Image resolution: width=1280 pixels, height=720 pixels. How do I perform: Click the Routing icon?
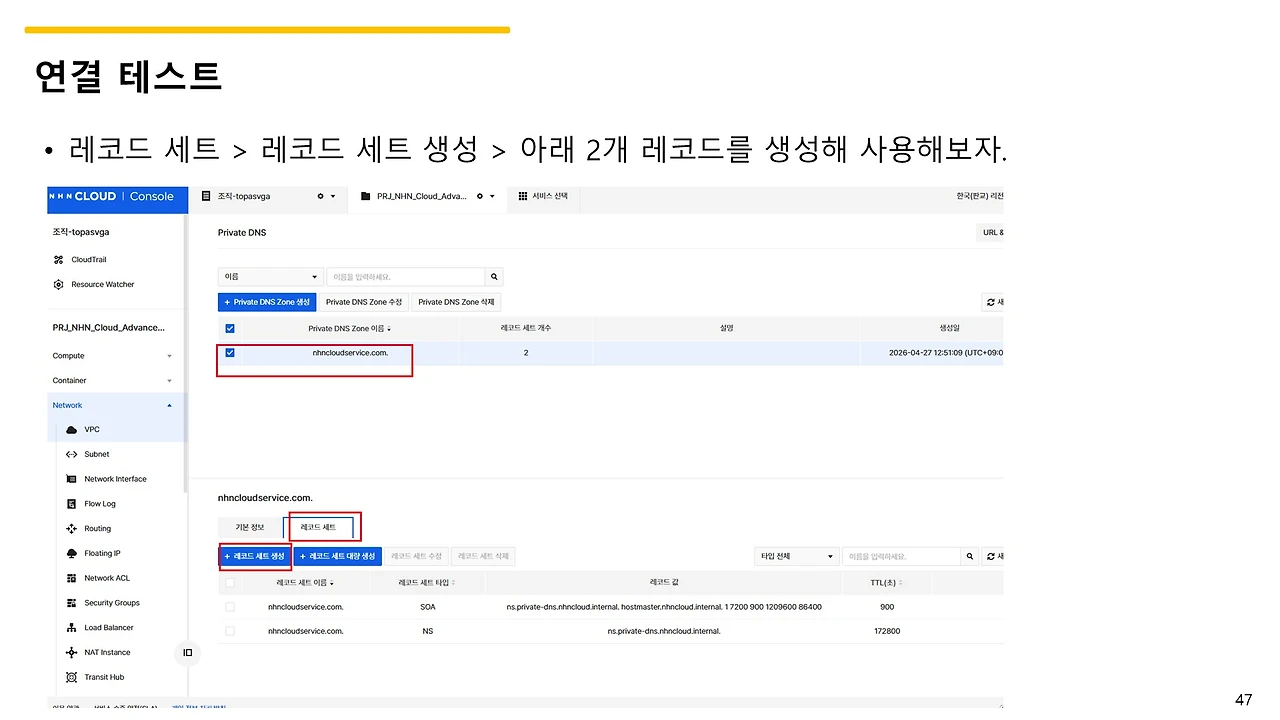point(71,529)
